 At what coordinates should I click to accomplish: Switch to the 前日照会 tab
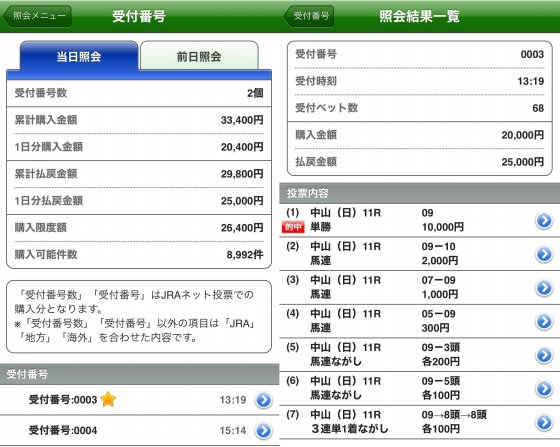[199, 56]
